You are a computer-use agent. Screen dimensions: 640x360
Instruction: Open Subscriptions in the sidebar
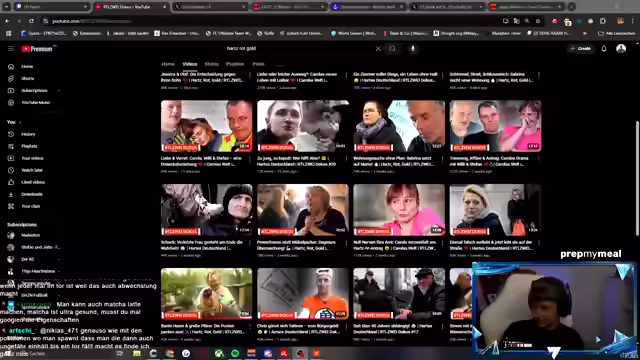tap(34, 91)
